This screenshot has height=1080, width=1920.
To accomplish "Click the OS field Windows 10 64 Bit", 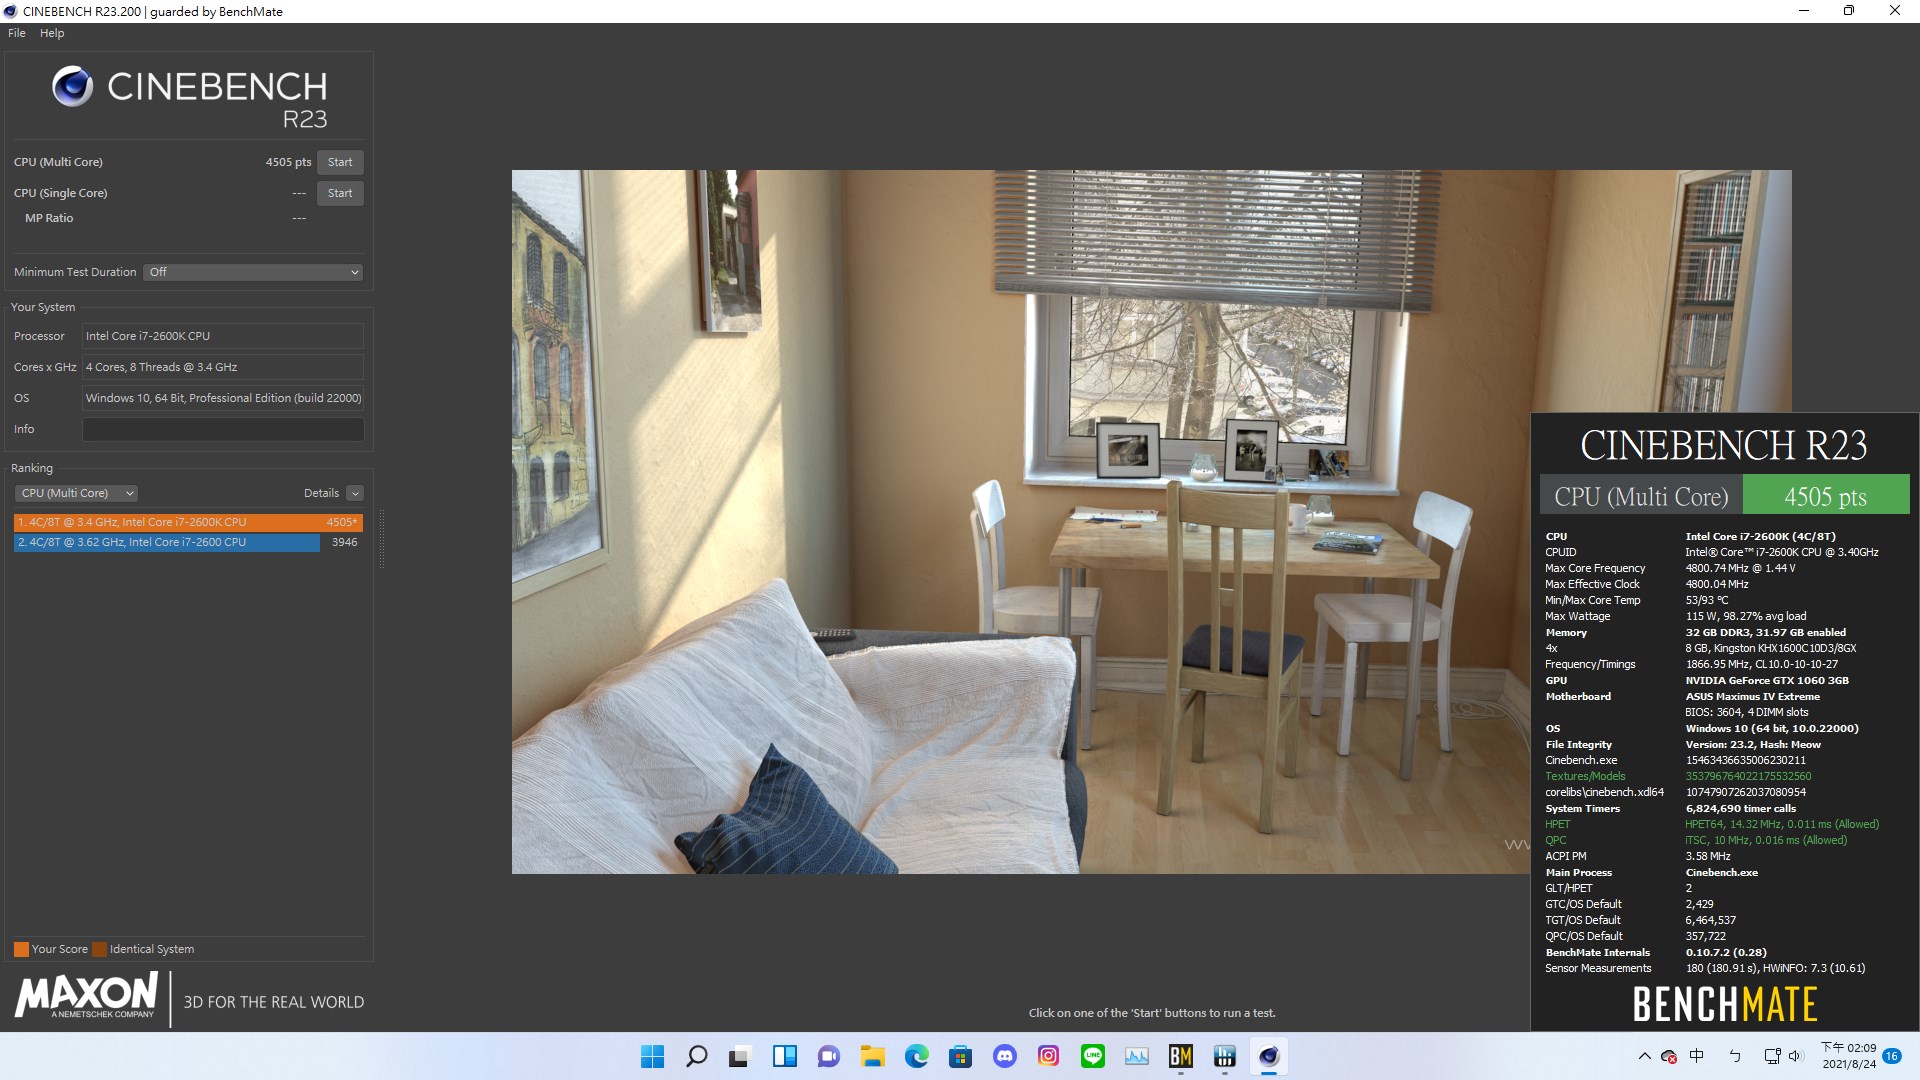I will tap(223, 398).
